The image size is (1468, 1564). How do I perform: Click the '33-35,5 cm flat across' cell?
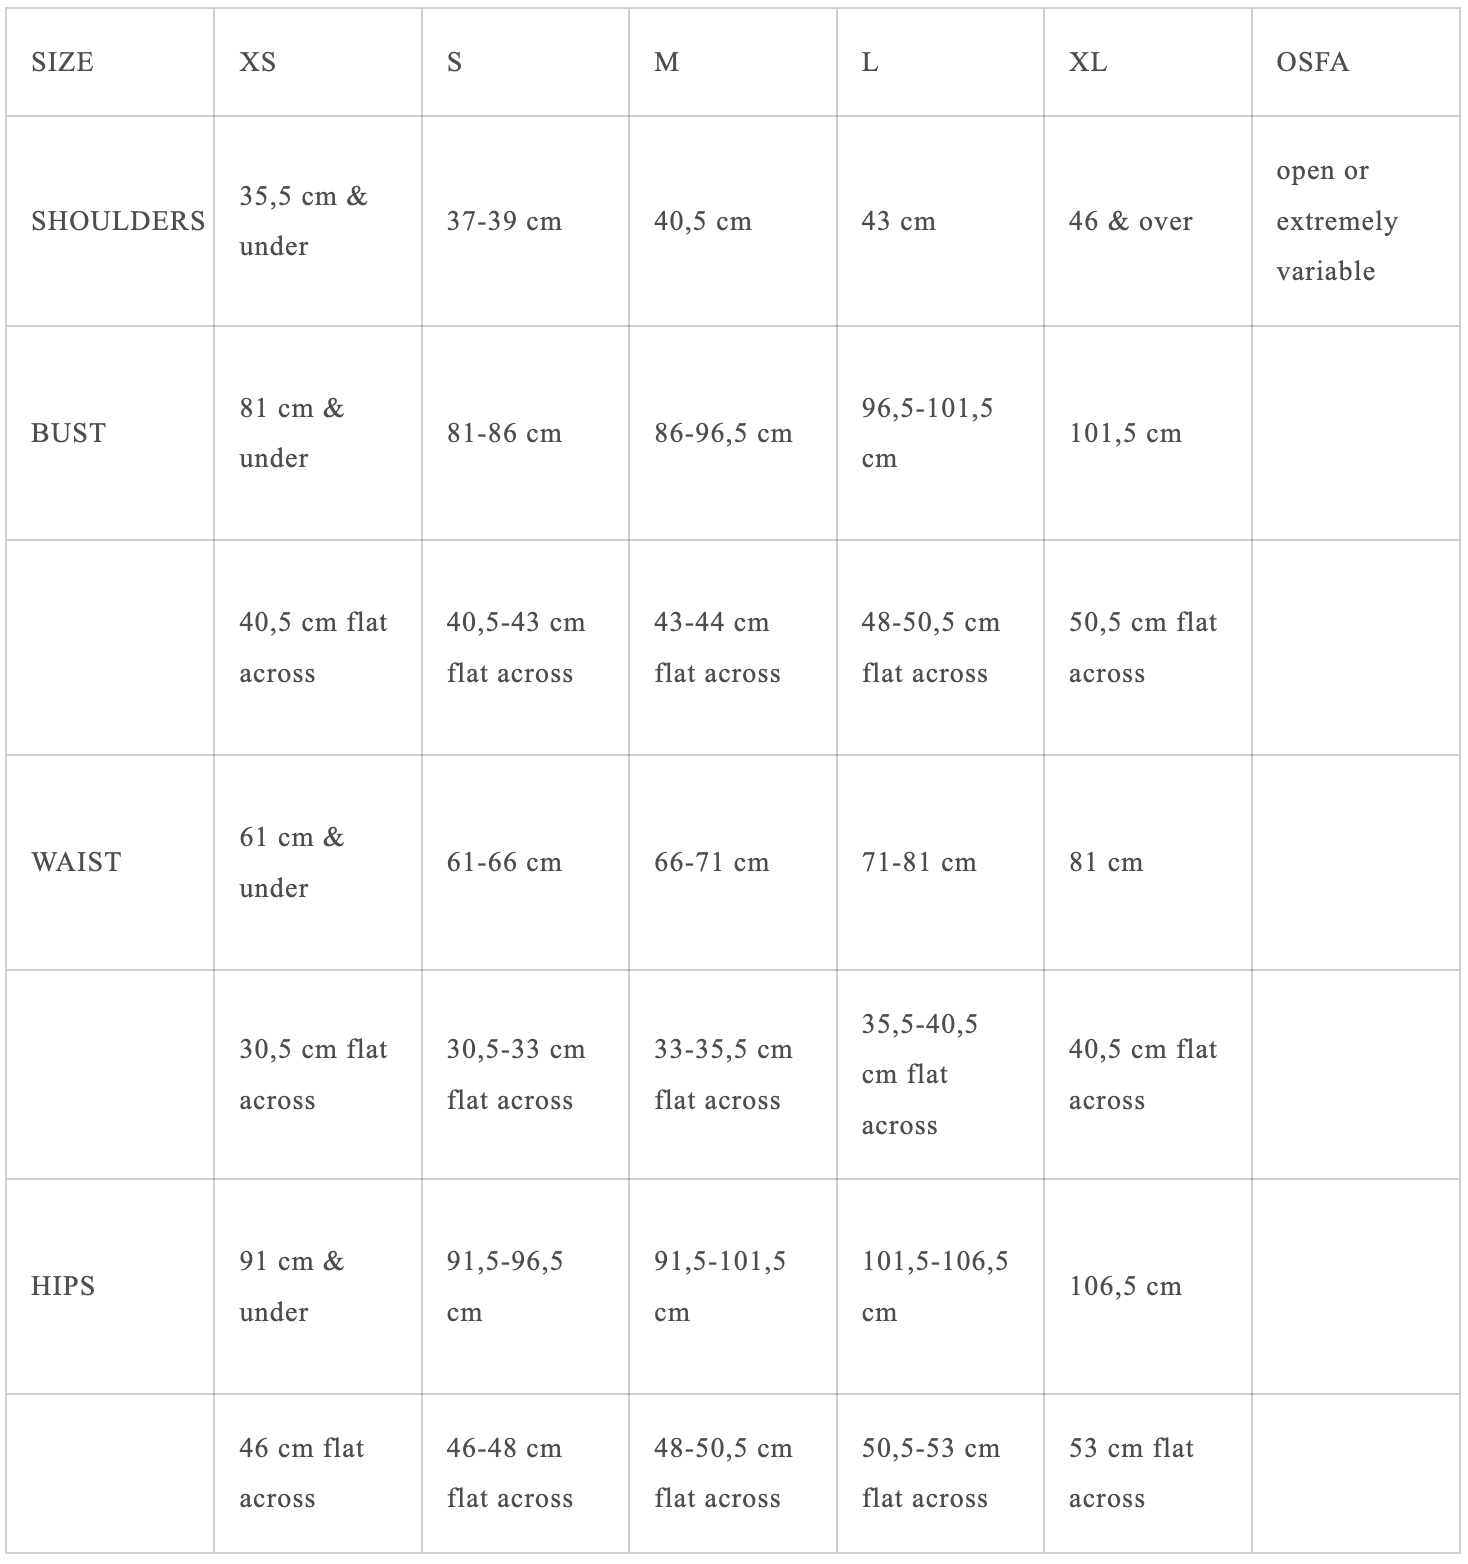[723, 1074]
